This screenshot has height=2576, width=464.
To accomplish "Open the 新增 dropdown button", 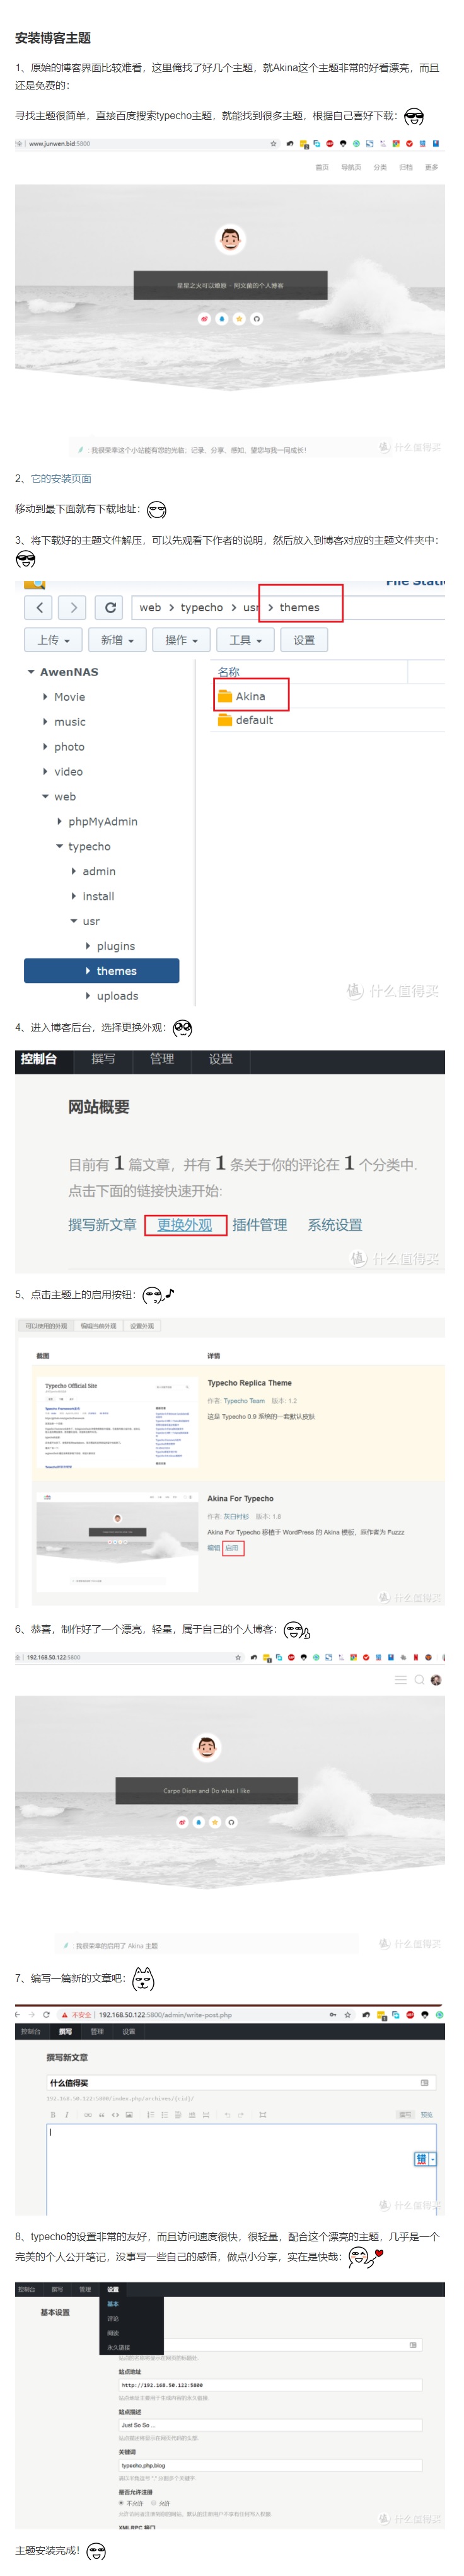I will click(118, 641).
